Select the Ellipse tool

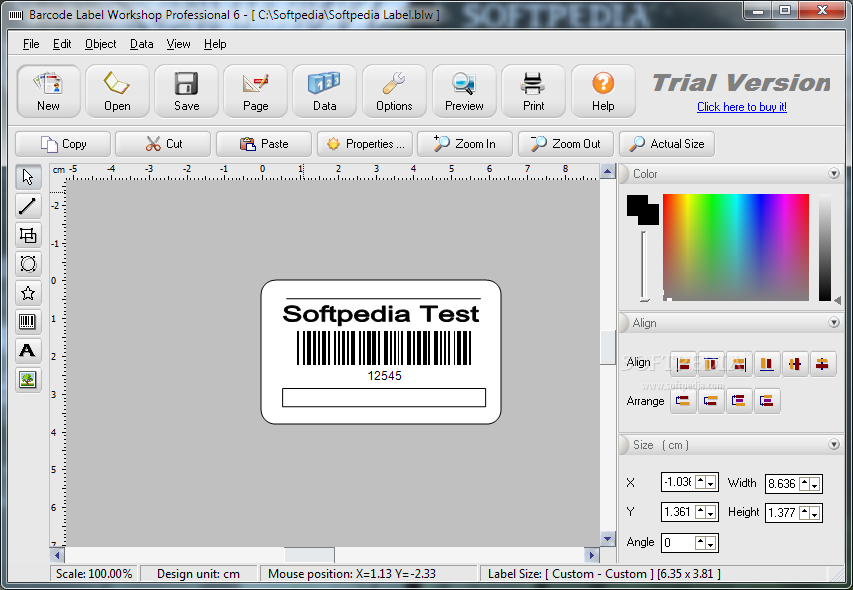28,263
